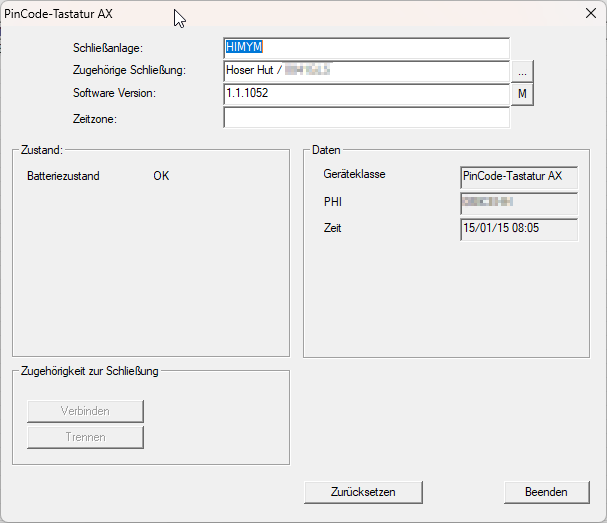Viewport: 607px width, 523px height.
Task: Click the Batteriezustand label
Action: point(63,176)
